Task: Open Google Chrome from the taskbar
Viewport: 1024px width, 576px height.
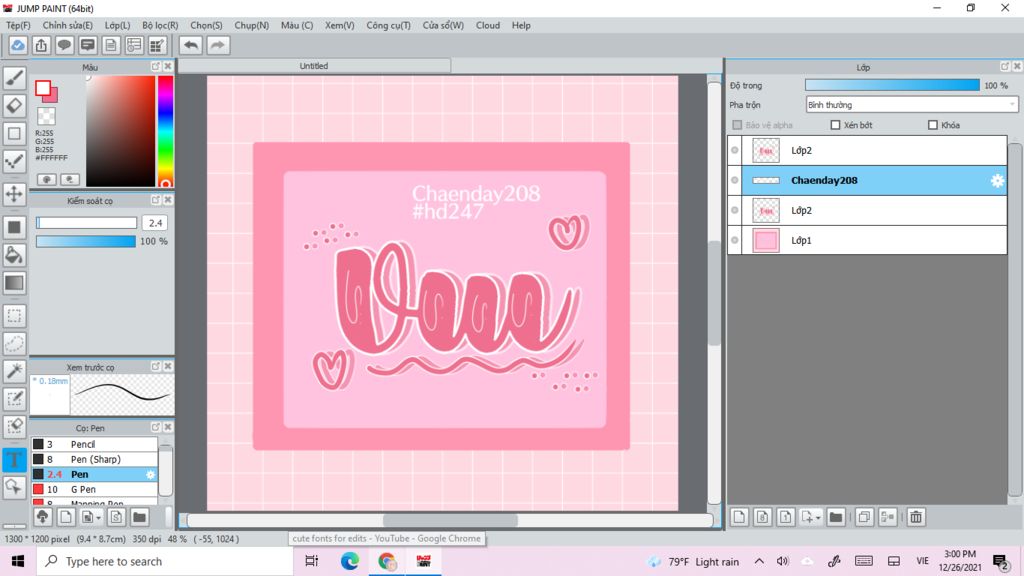Action: 387,562
